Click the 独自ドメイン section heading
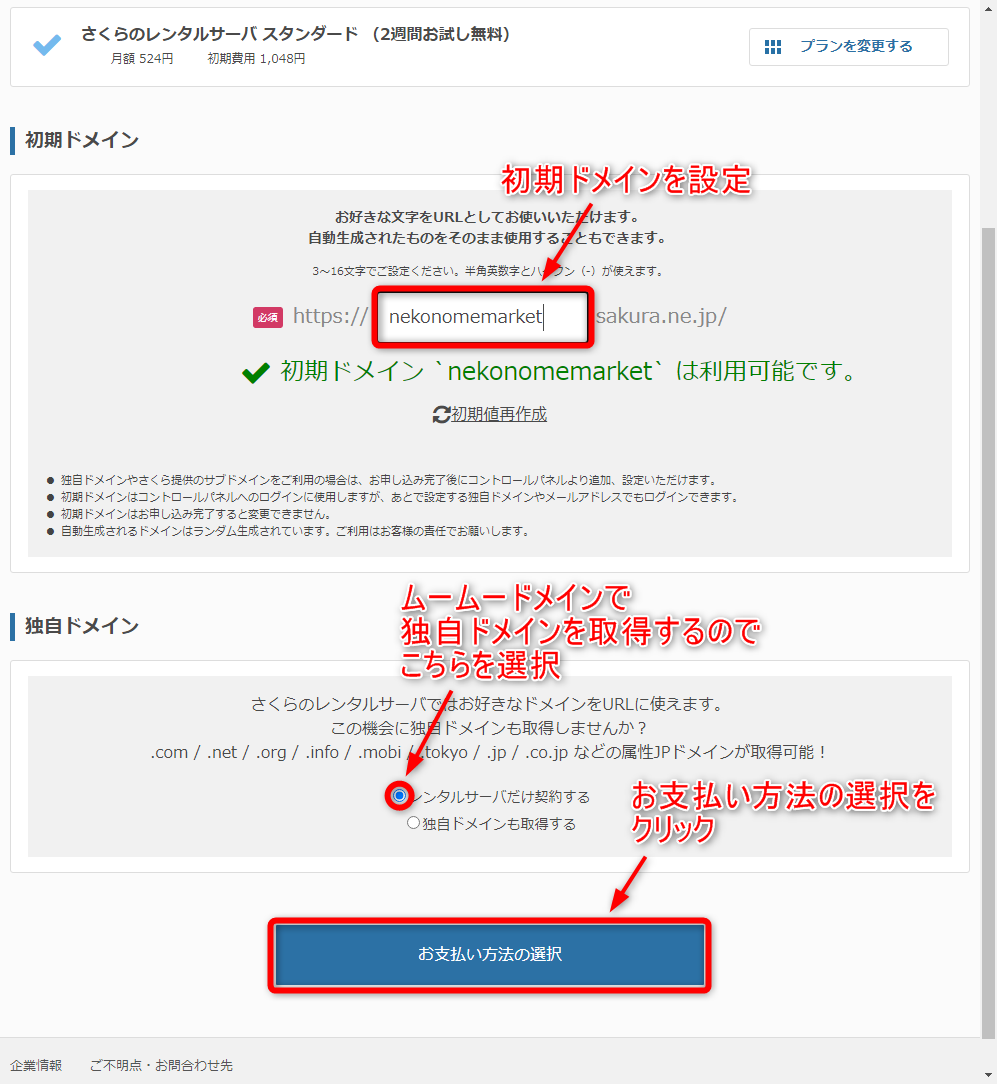 pyautogui.click(x=82, y=626)
